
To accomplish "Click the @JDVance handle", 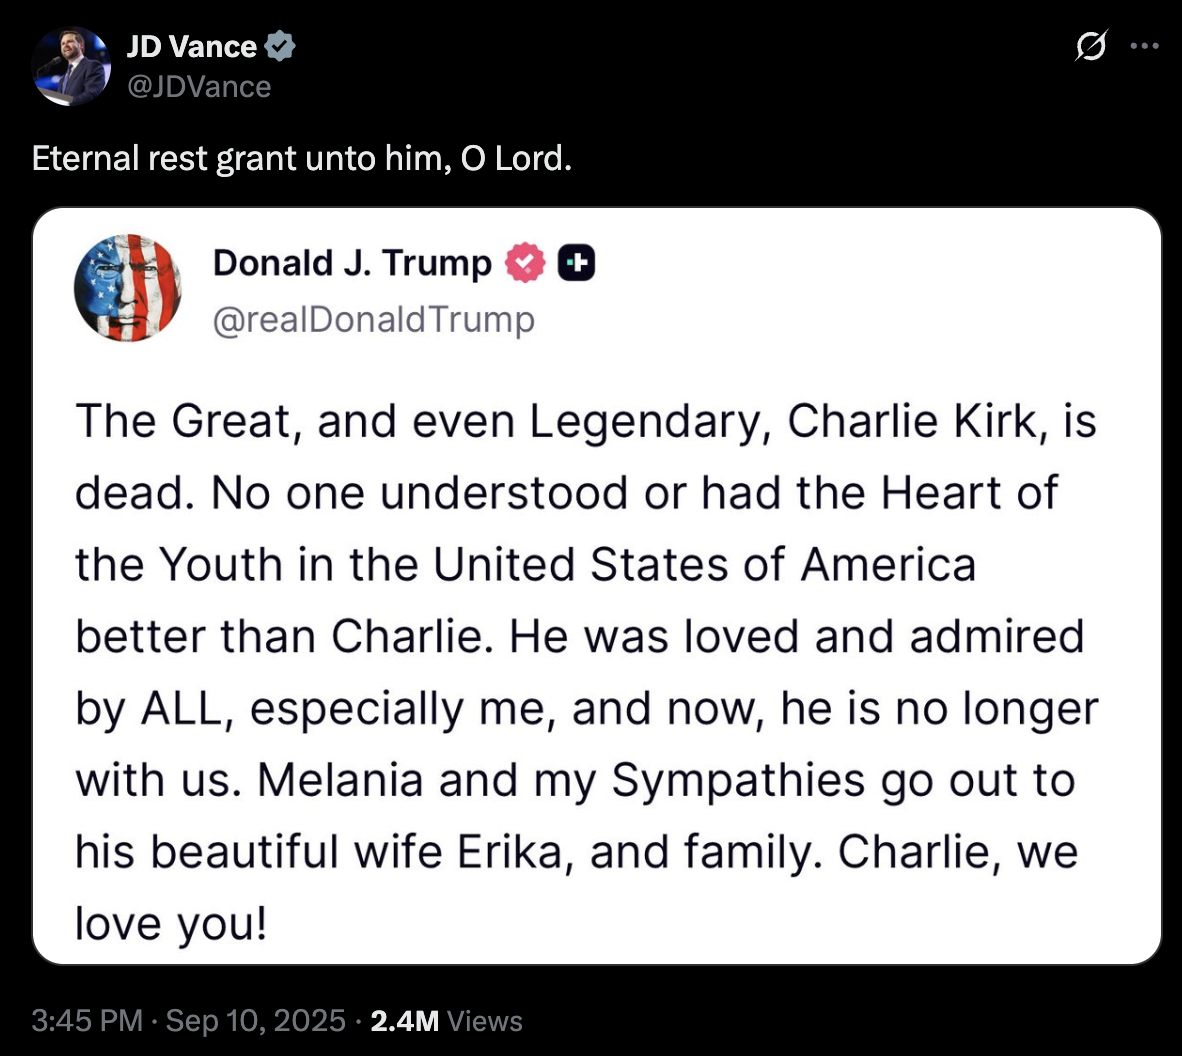I will 199,87.
